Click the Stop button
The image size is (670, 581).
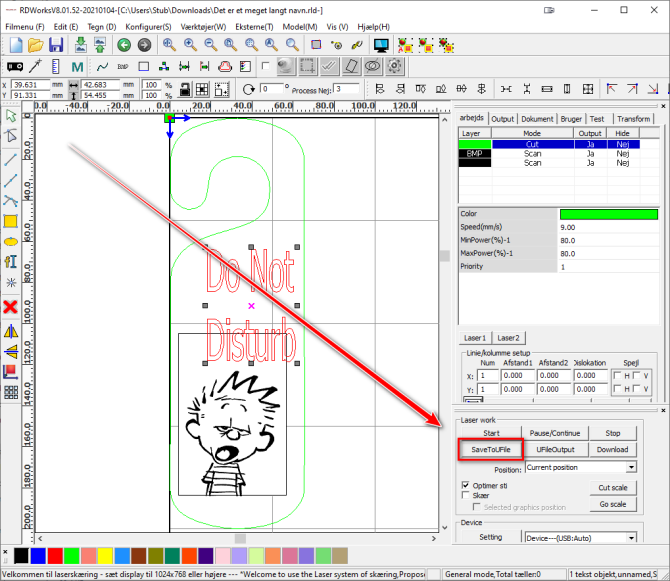612,433
